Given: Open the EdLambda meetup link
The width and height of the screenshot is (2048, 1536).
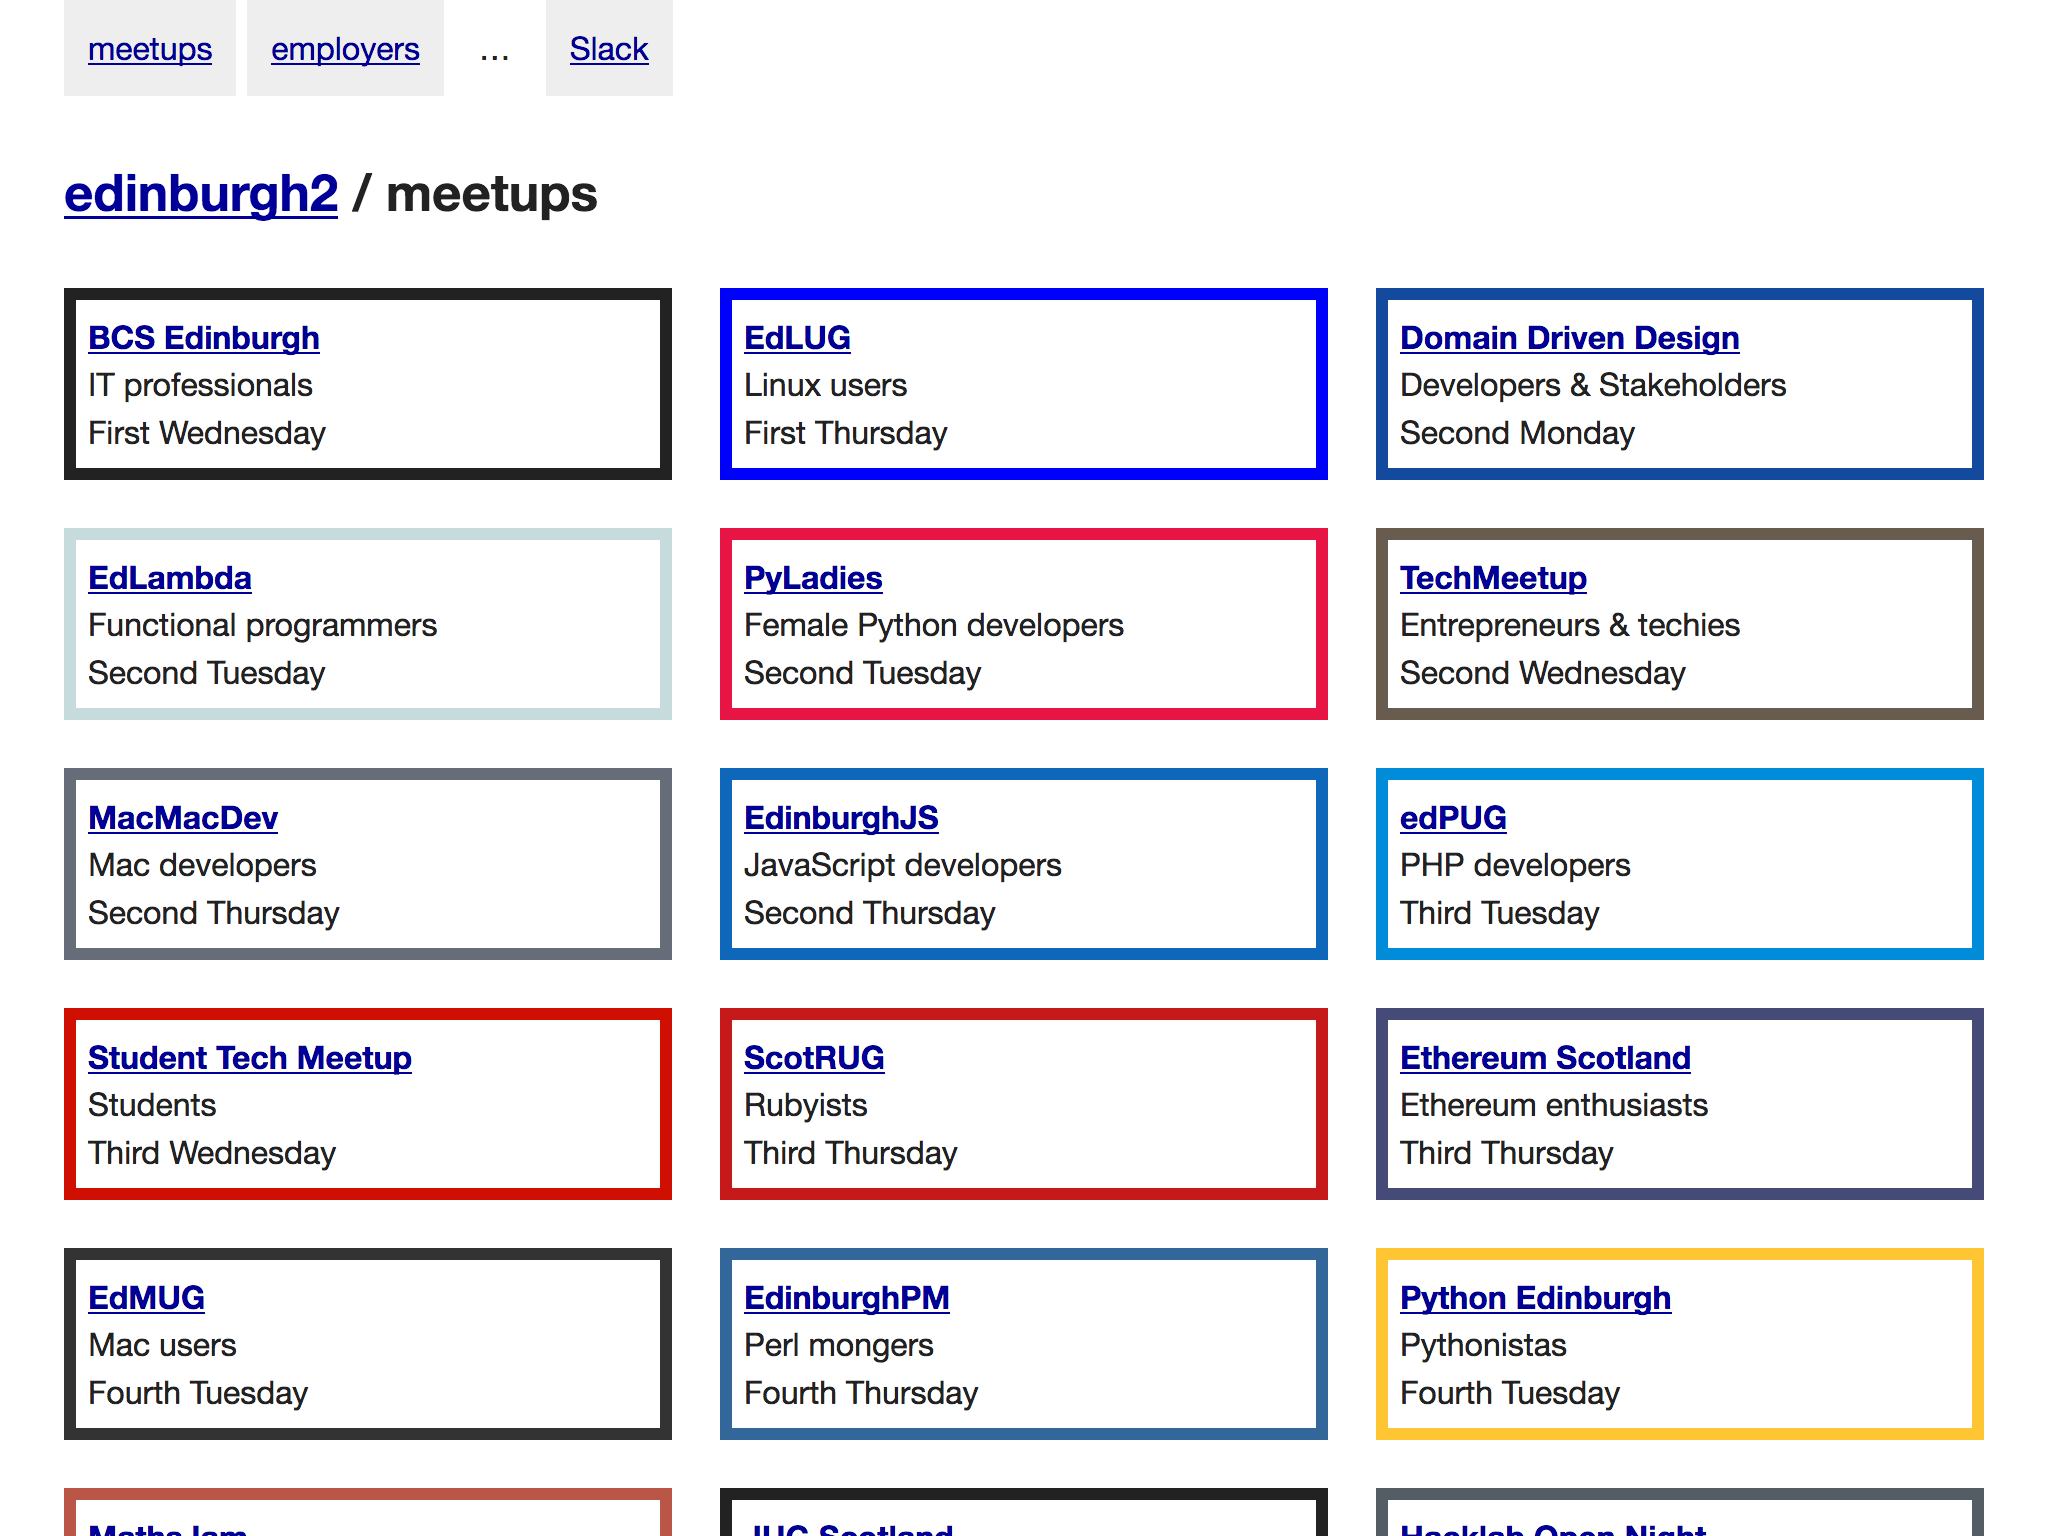Looking at the screenshot, I should 170,578.
